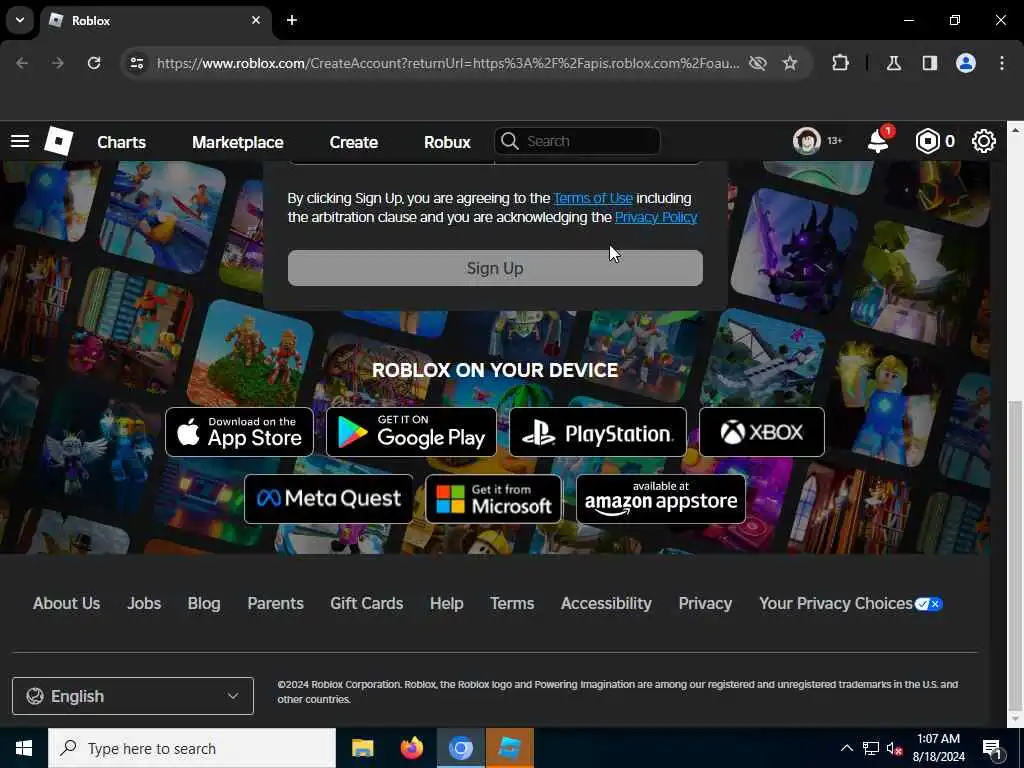Open the Meta Quest badge

328,499
